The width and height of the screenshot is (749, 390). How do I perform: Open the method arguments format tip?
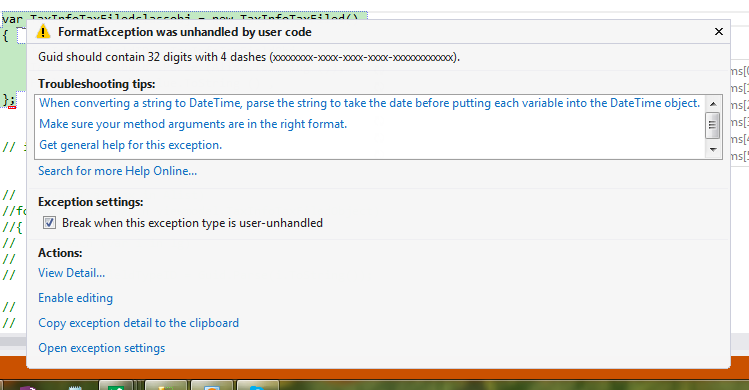pos(193,124)
